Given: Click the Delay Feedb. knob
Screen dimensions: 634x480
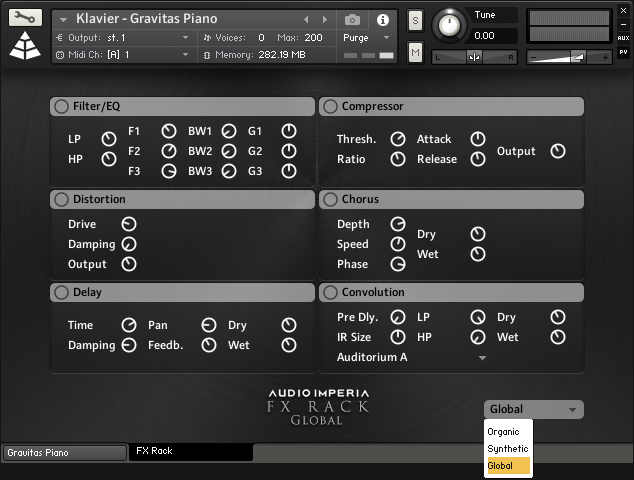Looking at the screenshot, I should pos(209,345).
